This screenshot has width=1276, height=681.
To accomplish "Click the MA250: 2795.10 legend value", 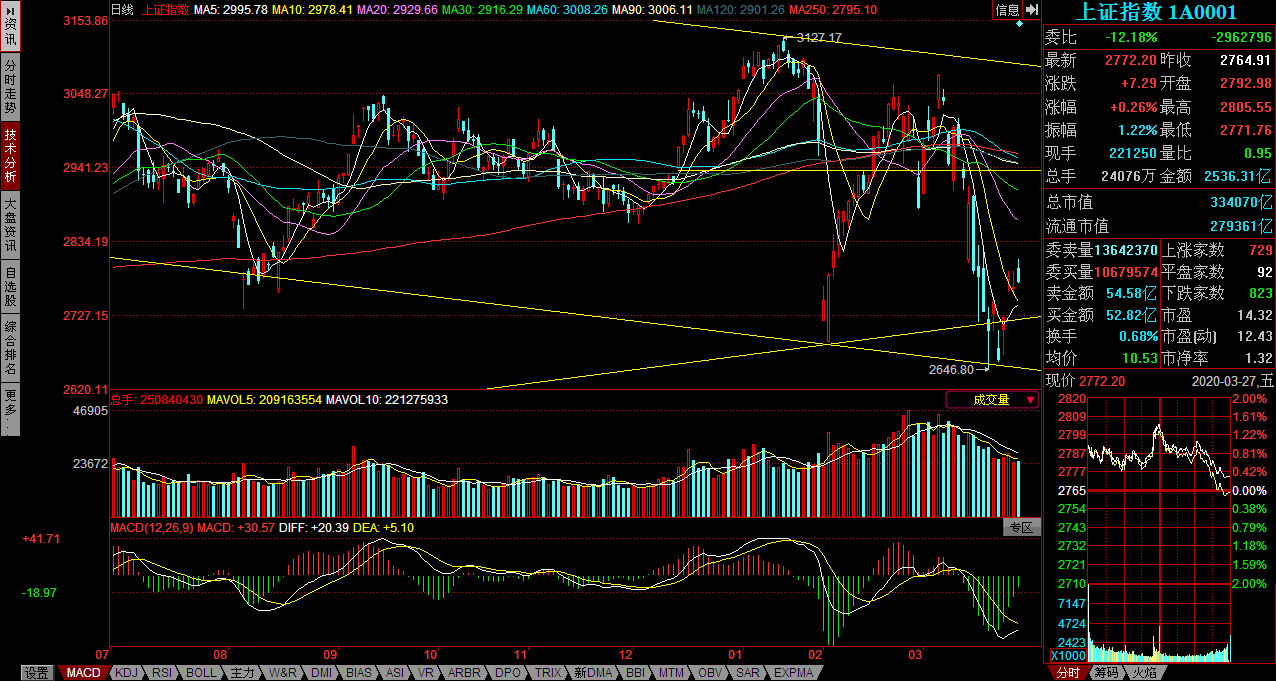I will [x=833, y=10].
